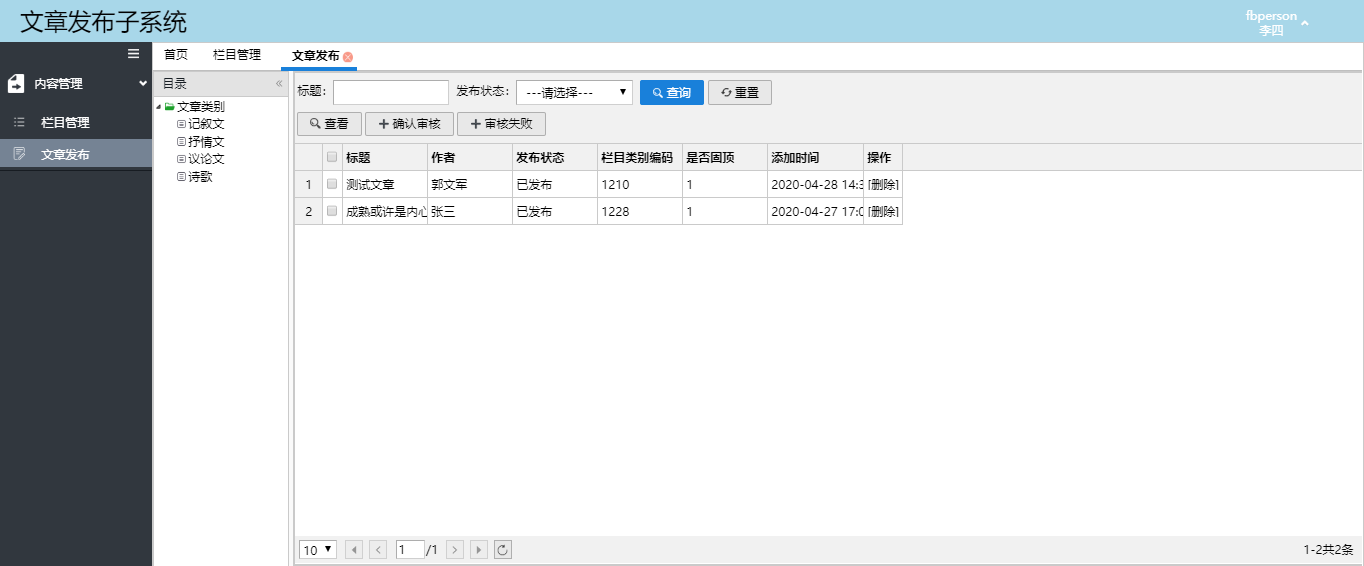Collapse the 内容管理 sidebar section
The width and height of the screenshot is (1364, 566).
pos(143,84)
